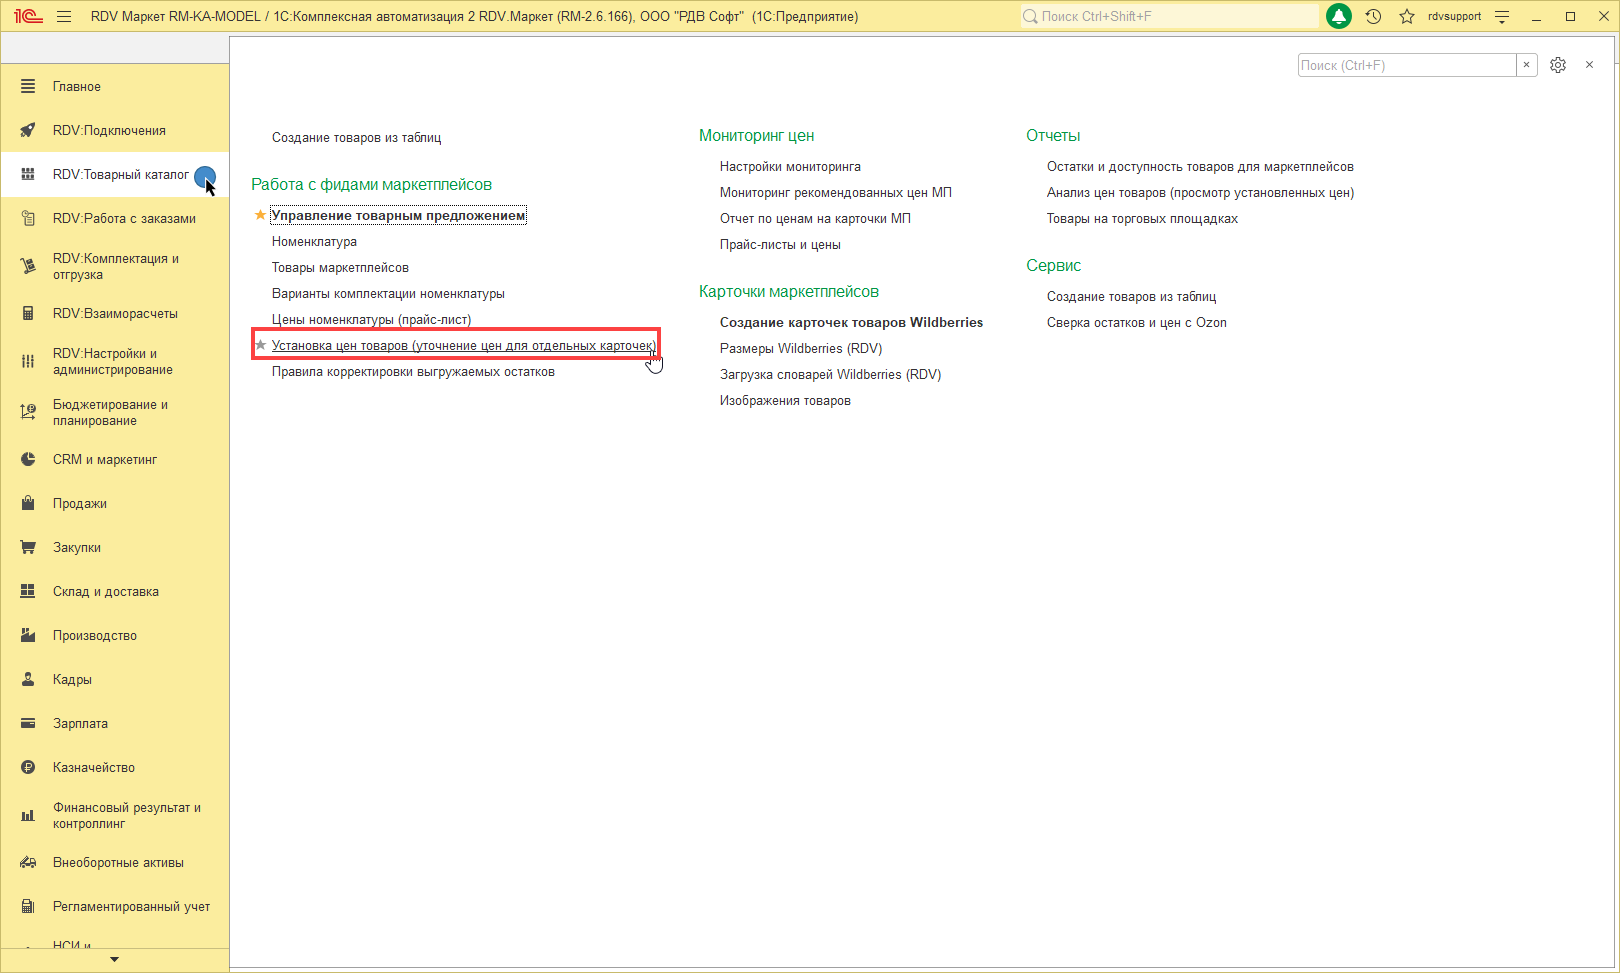This screenshot has height=973, width=1620.
Task: Open history clock icon
Action: tap(1373, 16)
